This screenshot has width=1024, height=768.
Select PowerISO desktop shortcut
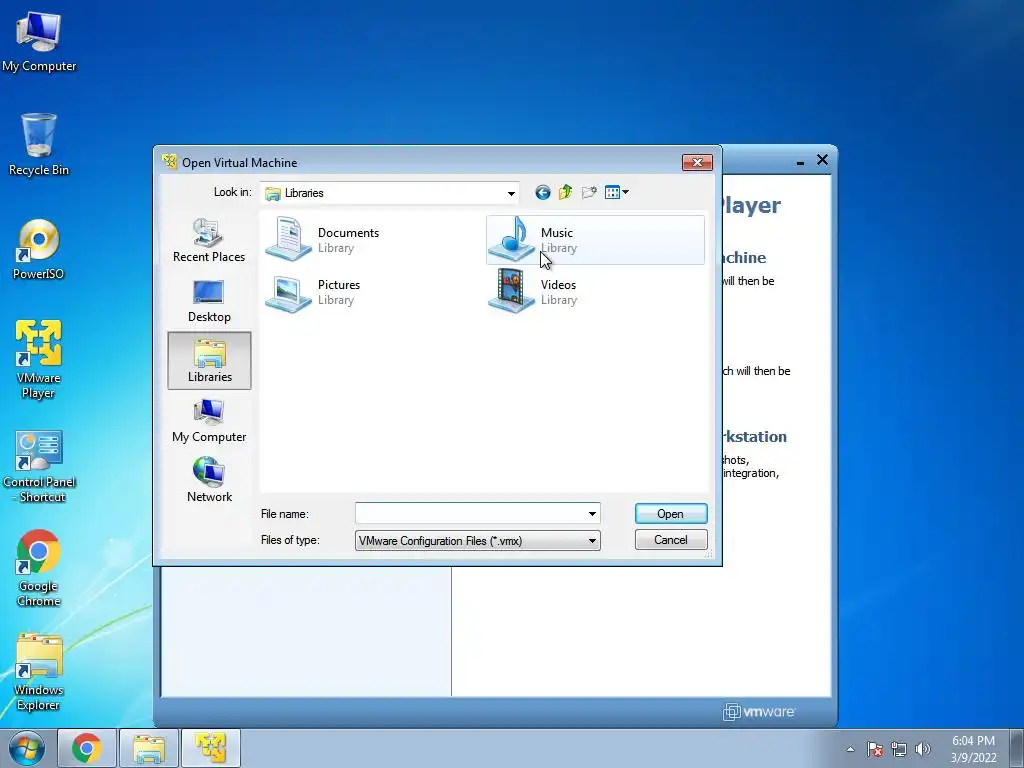click(39, 249)
